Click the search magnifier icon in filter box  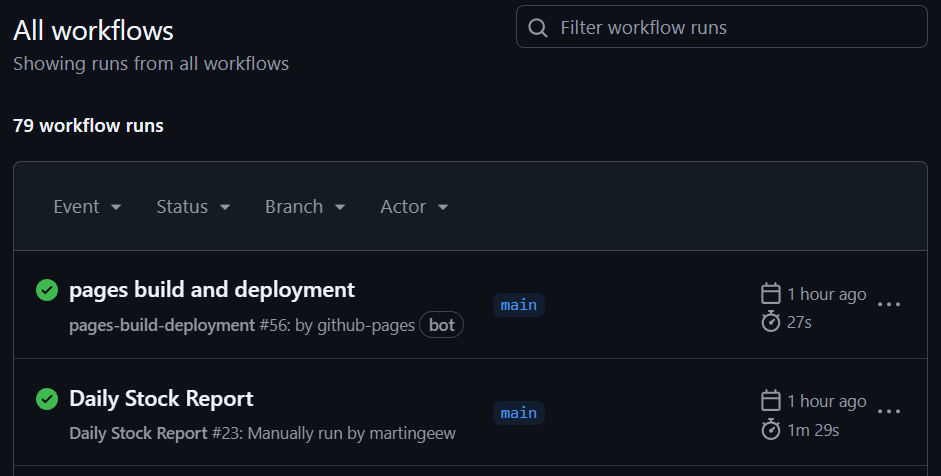coord(538,28)
